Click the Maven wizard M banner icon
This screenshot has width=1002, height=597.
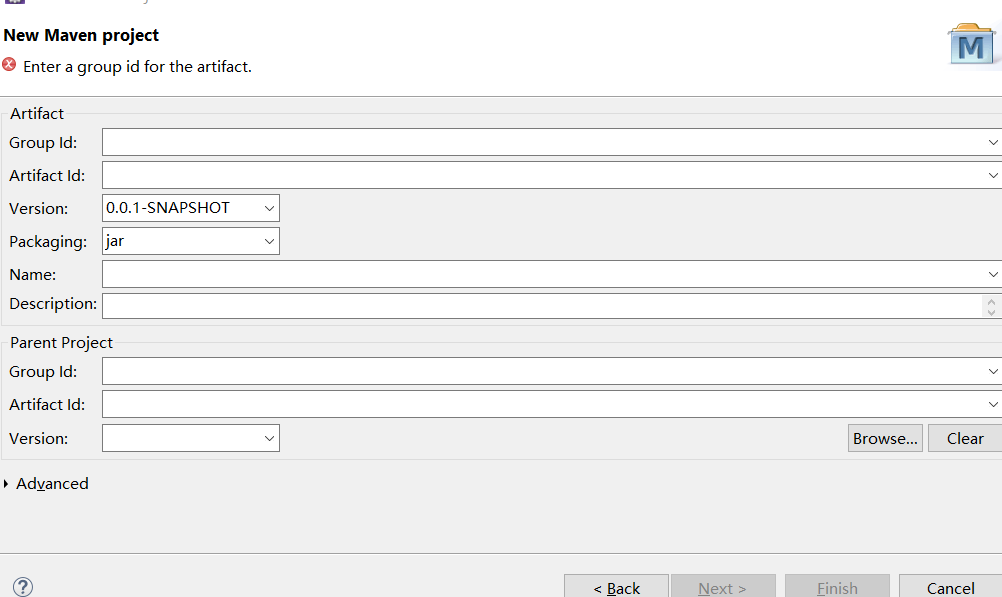[x=972, y=45]
